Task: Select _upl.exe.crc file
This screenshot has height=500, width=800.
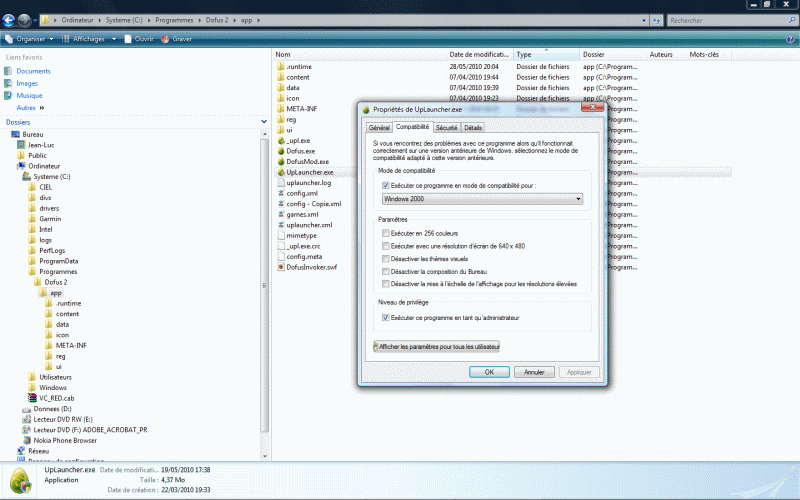Action: click(x=303, y=246)
